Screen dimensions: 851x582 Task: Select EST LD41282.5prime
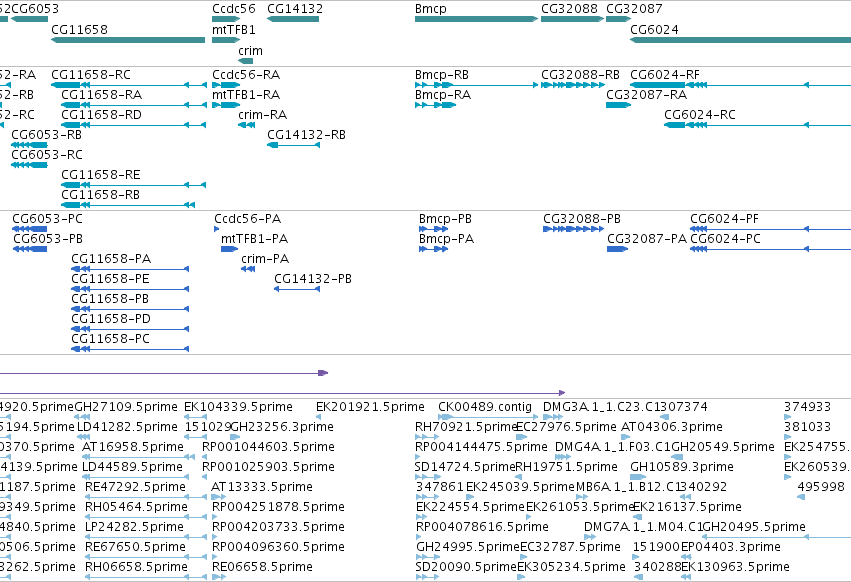coord(84,436)
